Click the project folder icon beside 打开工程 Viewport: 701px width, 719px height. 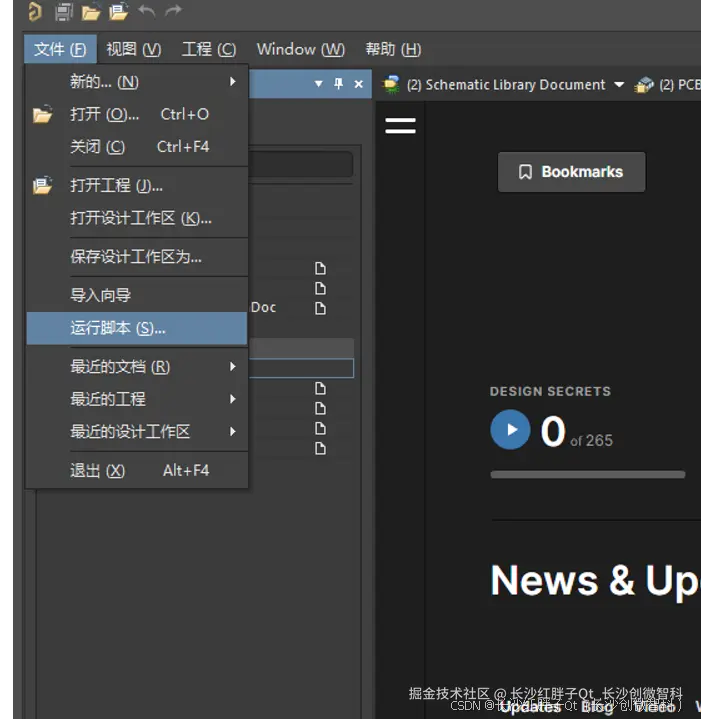tap(43, 186)
